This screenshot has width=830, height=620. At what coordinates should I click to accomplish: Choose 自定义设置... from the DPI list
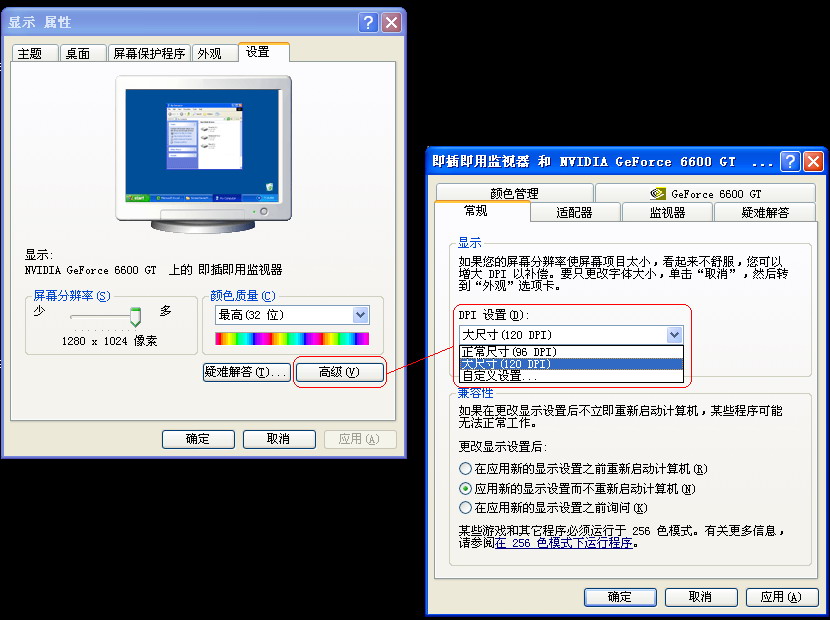pyautogui.click(x=572, y=376)
